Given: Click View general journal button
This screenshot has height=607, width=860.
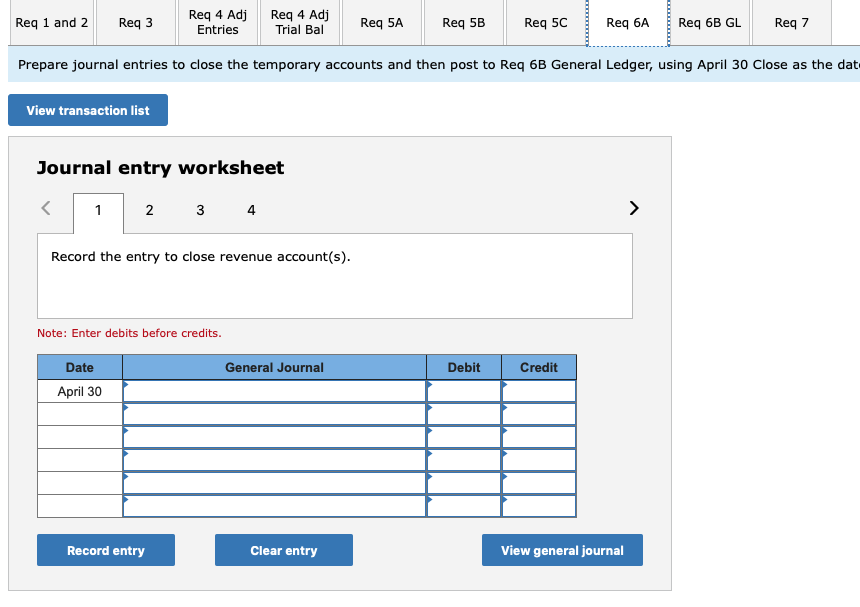Looking at the screenshot, I should 562,550.
